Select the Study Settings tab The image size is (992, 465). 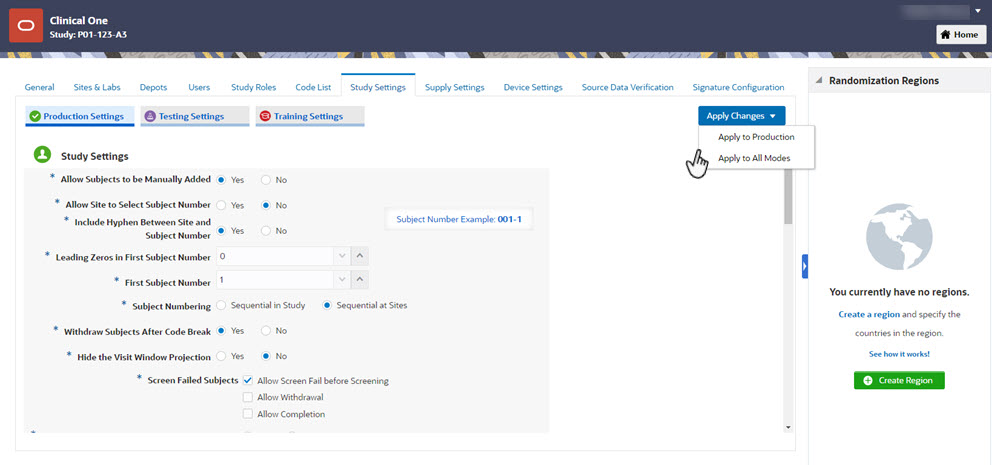pos(378,87)
